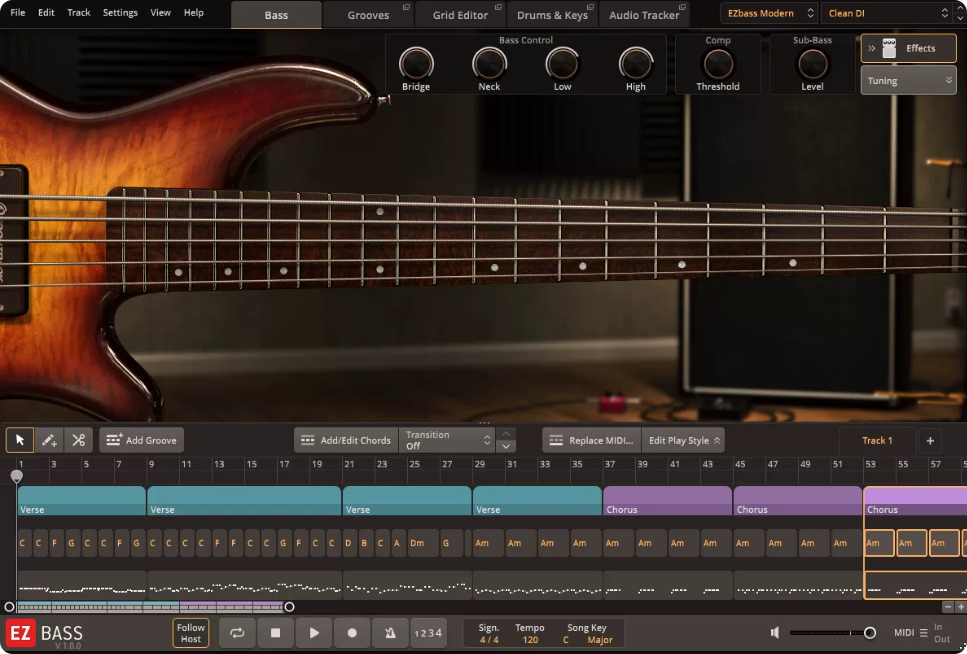Viewport: 967px width, 654px height.
Task: Detach the Grid Editor tab window
Action: point(498,7)
